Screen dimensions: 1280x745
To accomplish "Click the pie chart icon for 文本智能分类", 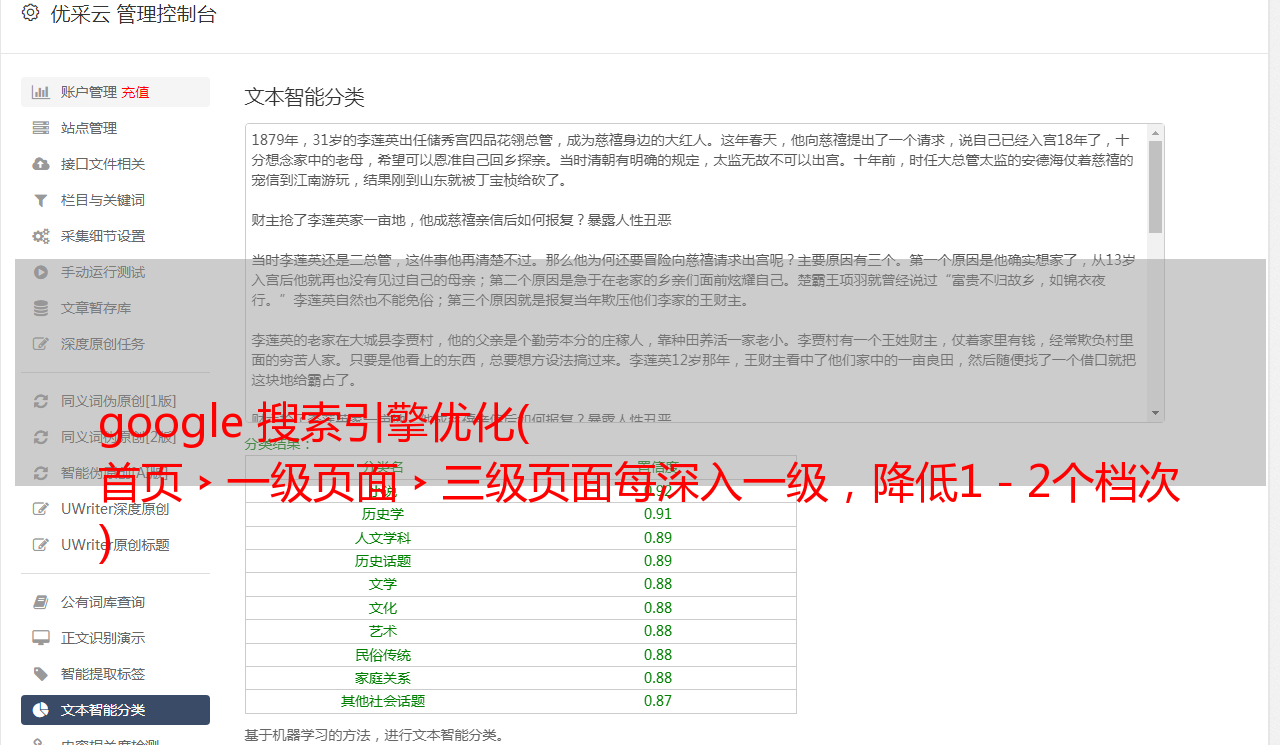I will point(41,710).
